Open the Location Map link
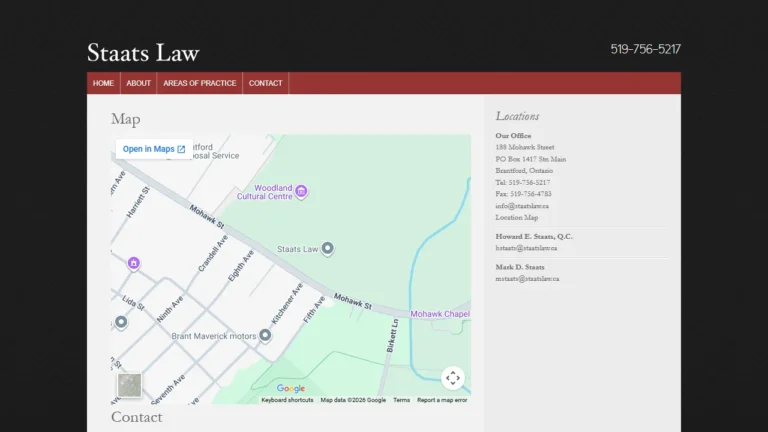 click(516, 217)
